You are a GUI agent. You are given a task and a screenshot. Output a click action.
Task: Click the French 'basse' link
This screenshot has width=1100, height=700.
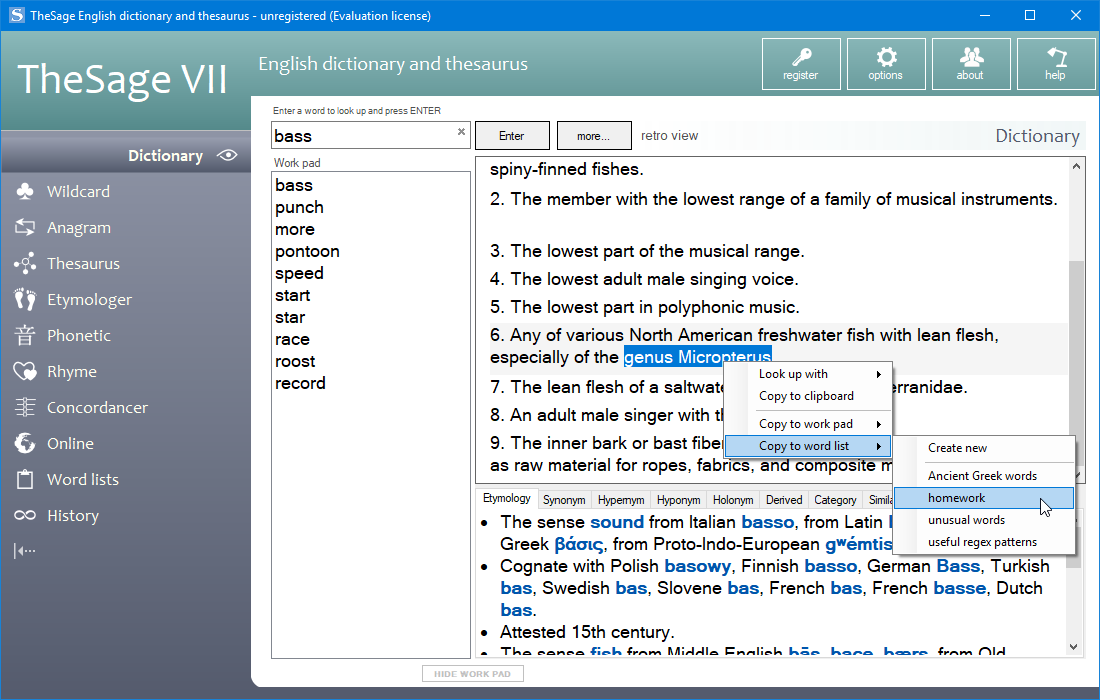pos(960,588)
